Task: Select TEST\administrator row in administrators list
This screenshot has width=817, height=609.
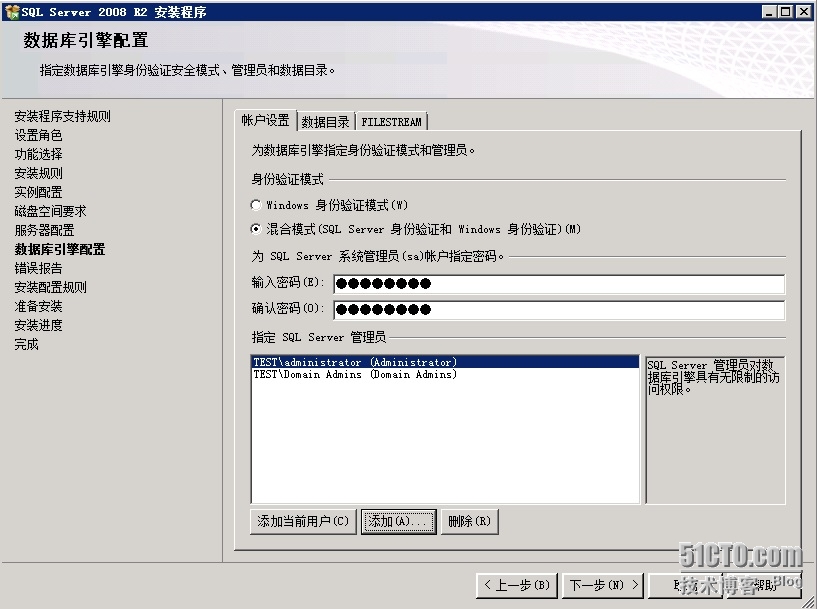Action: pos(445,362)
